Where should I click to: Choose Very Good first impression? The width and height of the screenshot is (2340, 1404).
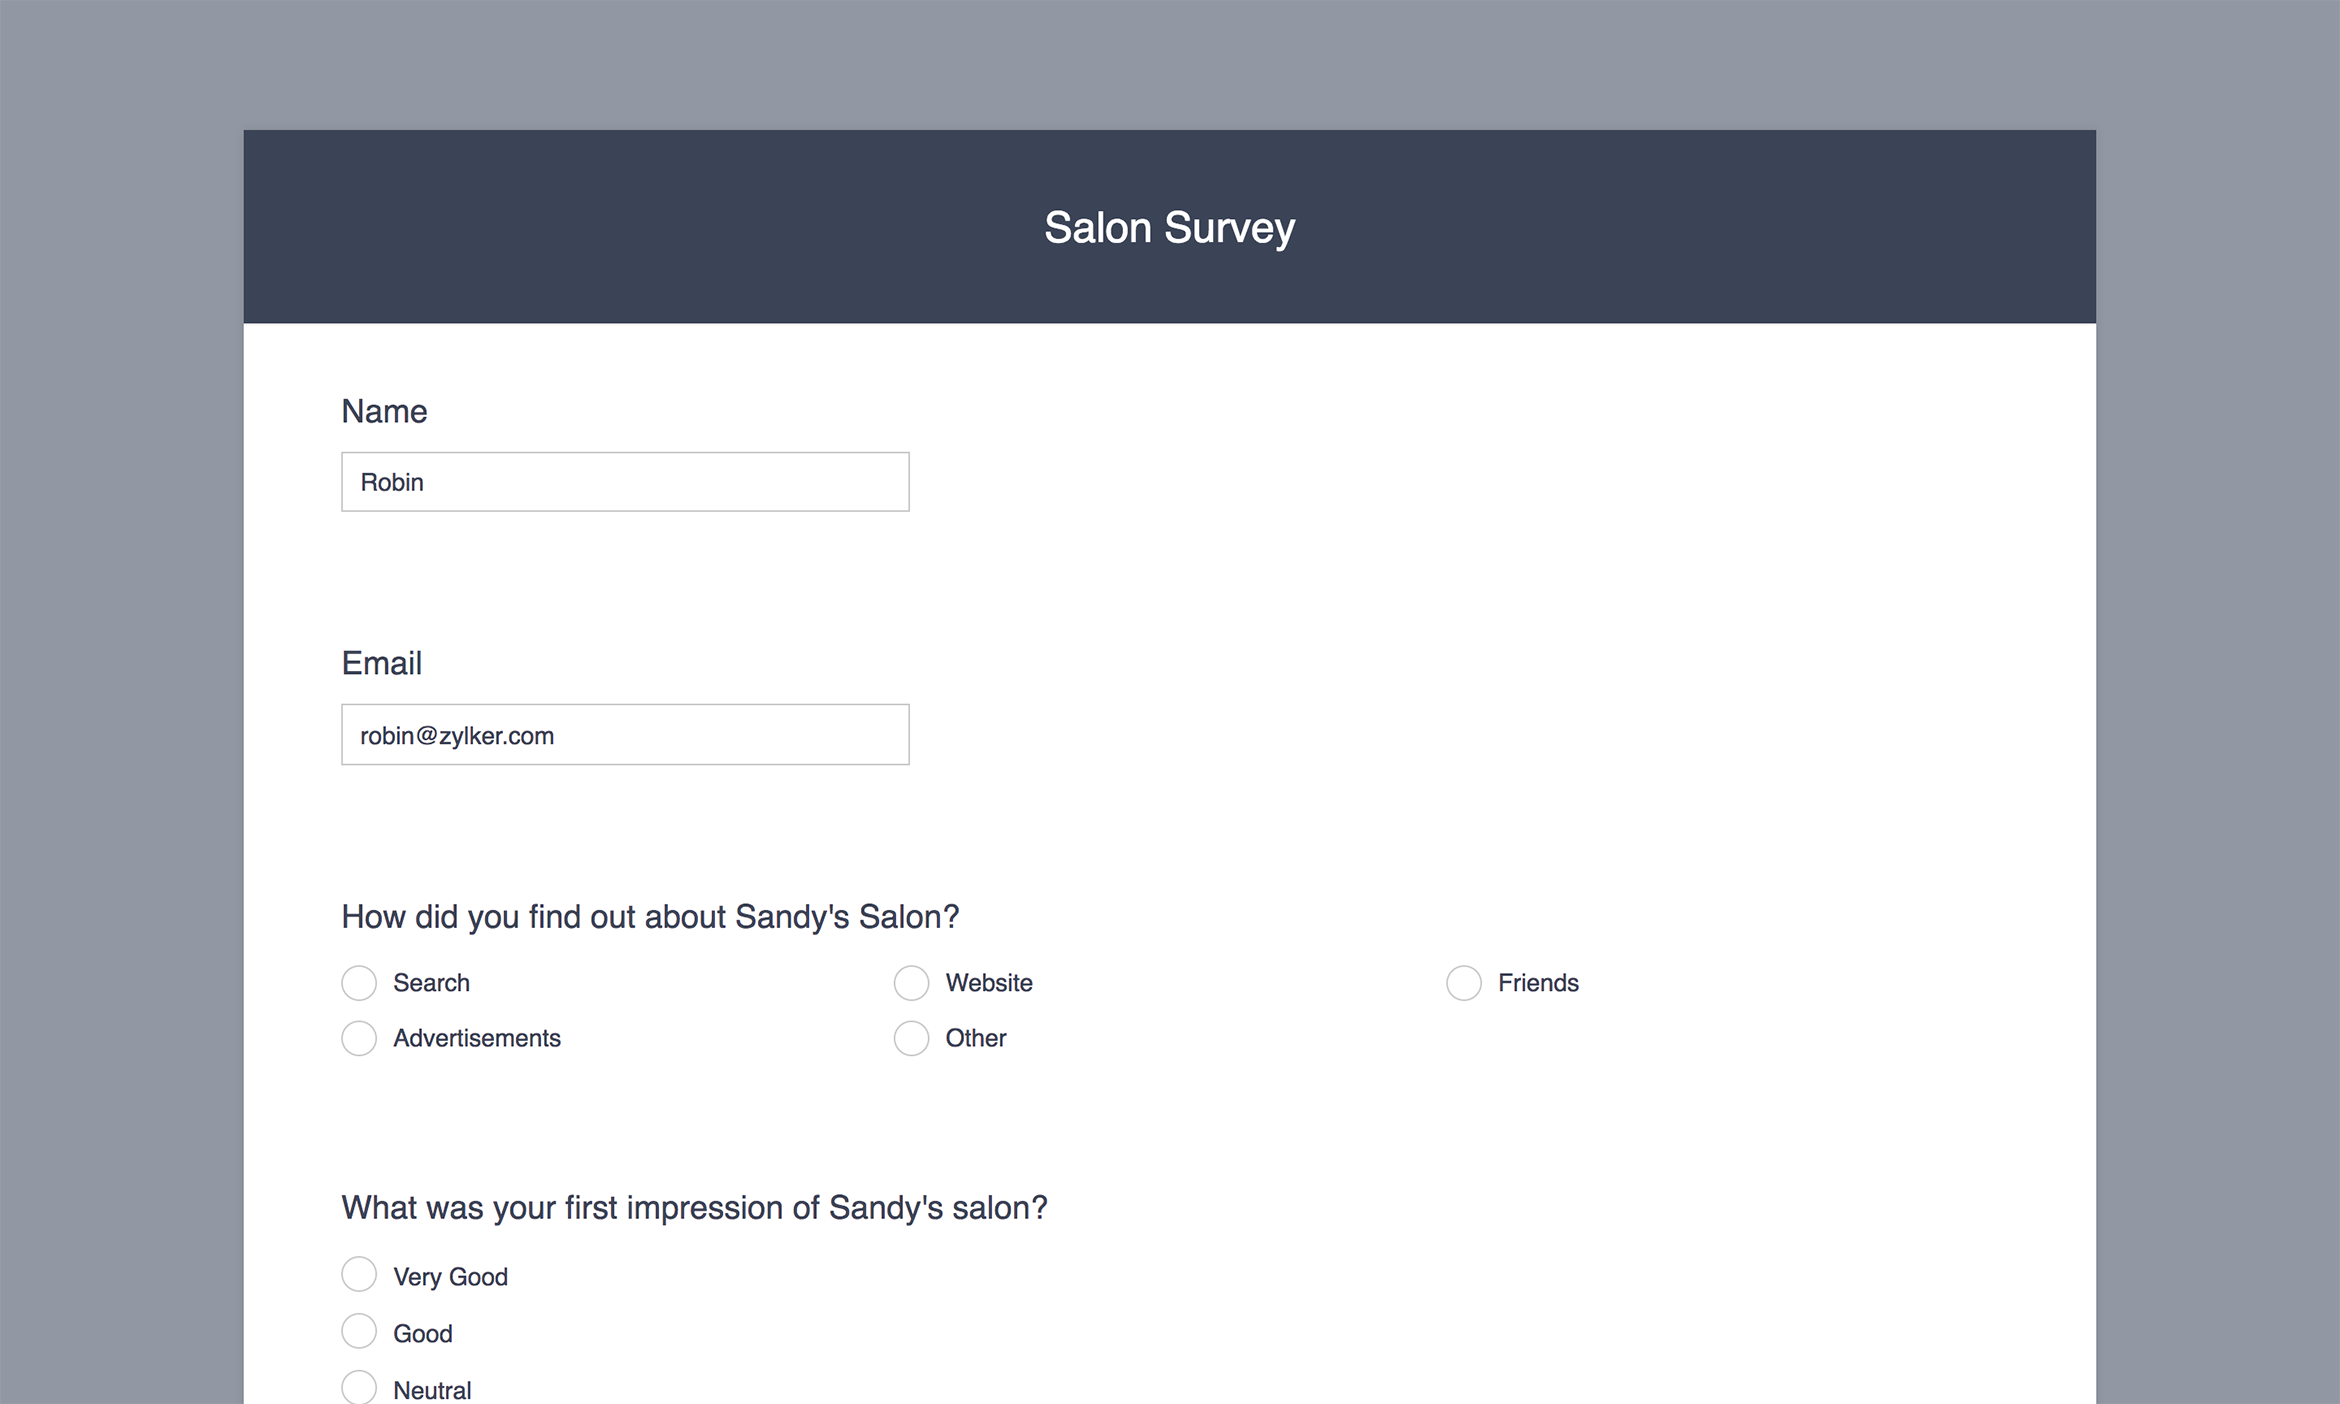tap(359, 1275)
